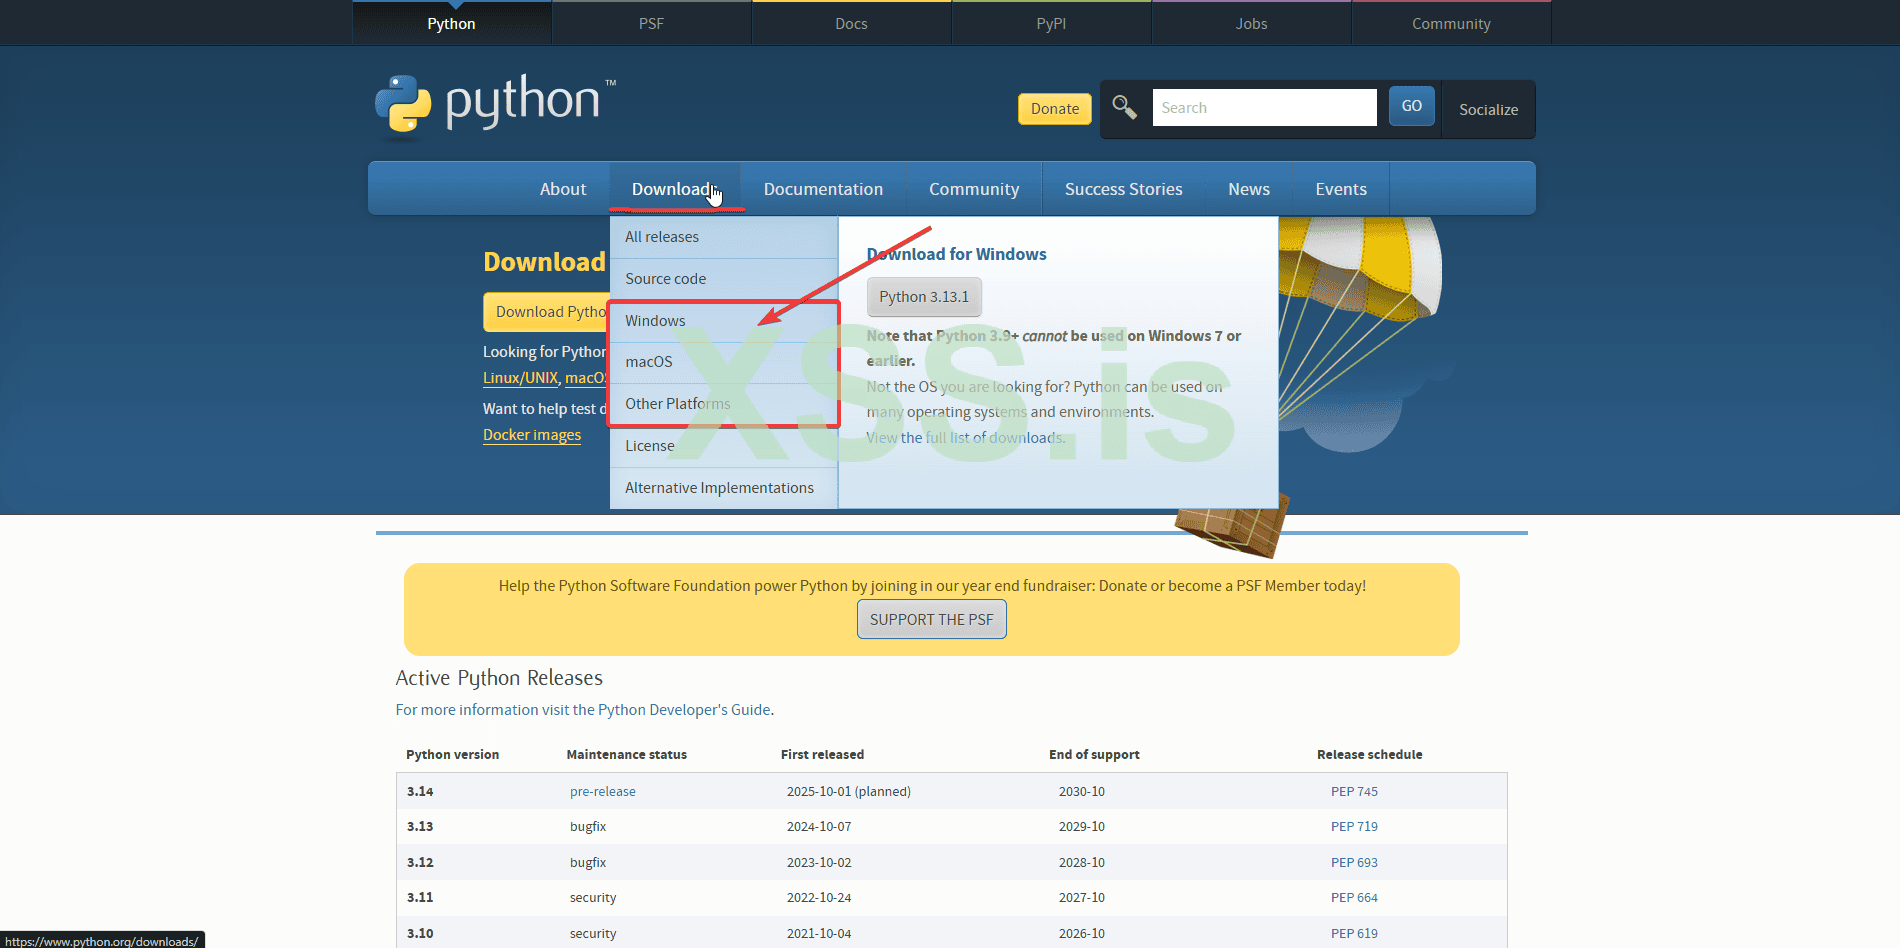Click the yellow Donate button

1054,109
